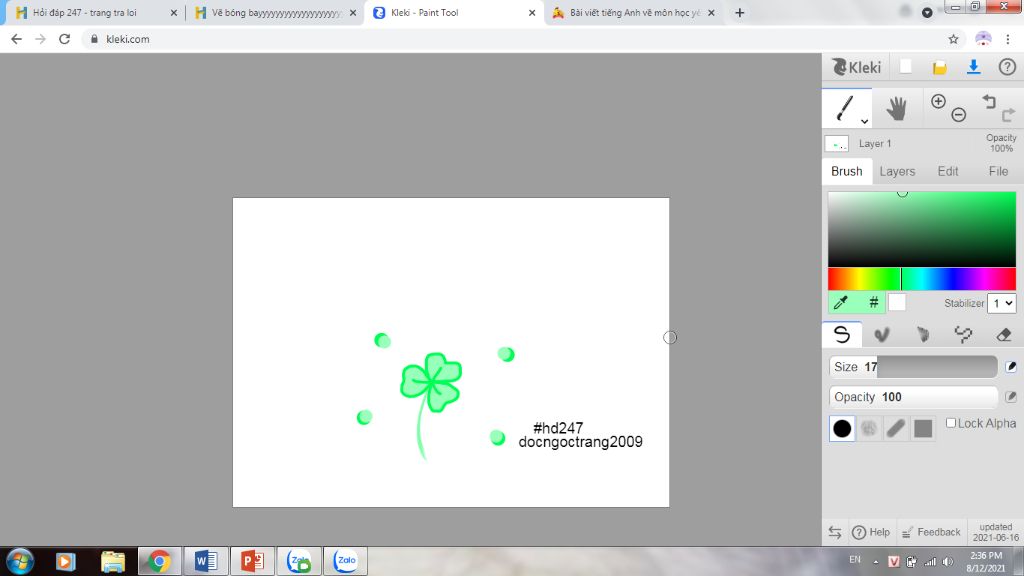Activate the eyedropper color picker
This screenshot has height=576, width=1024.
[841, 302]
